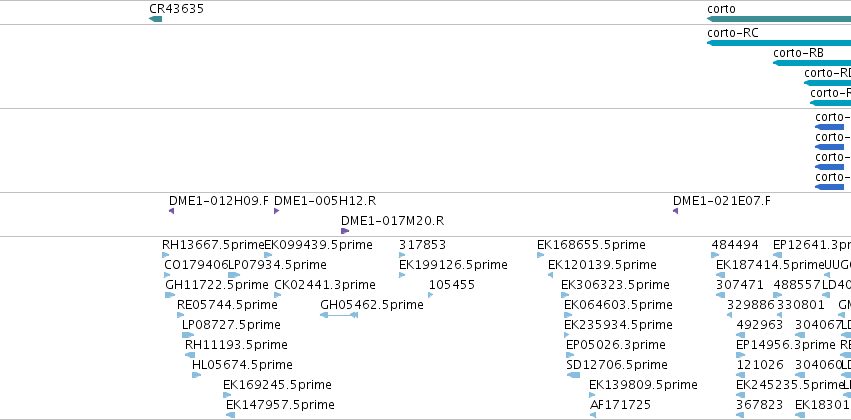Select the corto-RC transcript bar

[x=779, y=43]
